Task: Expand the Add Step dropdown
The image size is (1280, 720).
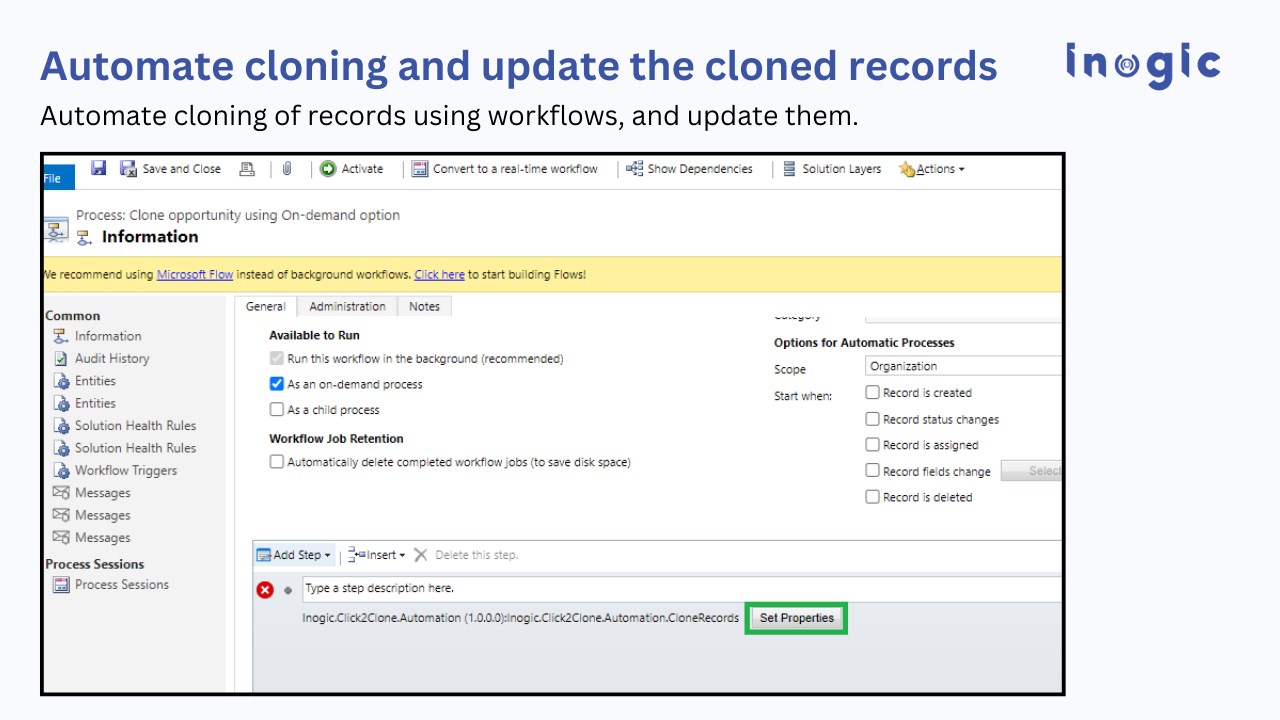Action: pyautogui.click(x=293, y=555)
